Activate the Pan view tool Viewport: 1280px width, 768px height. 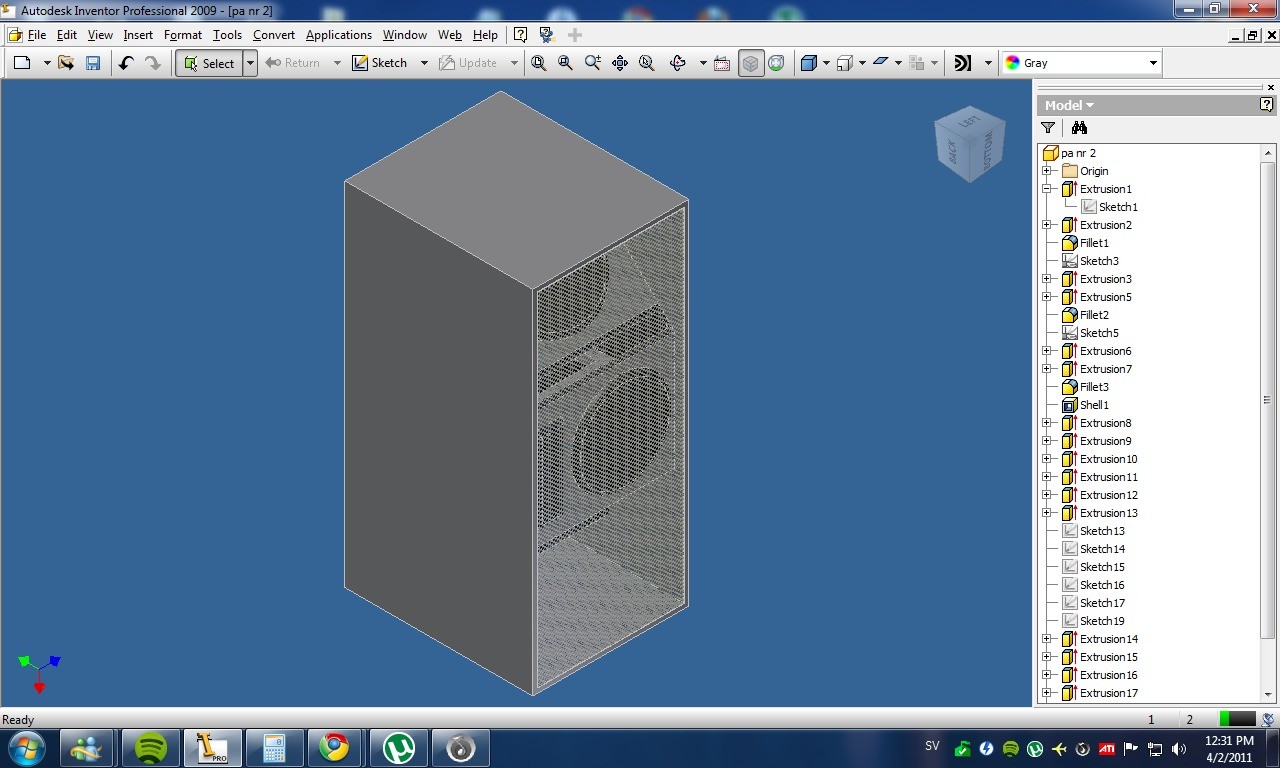click(620, 63)
